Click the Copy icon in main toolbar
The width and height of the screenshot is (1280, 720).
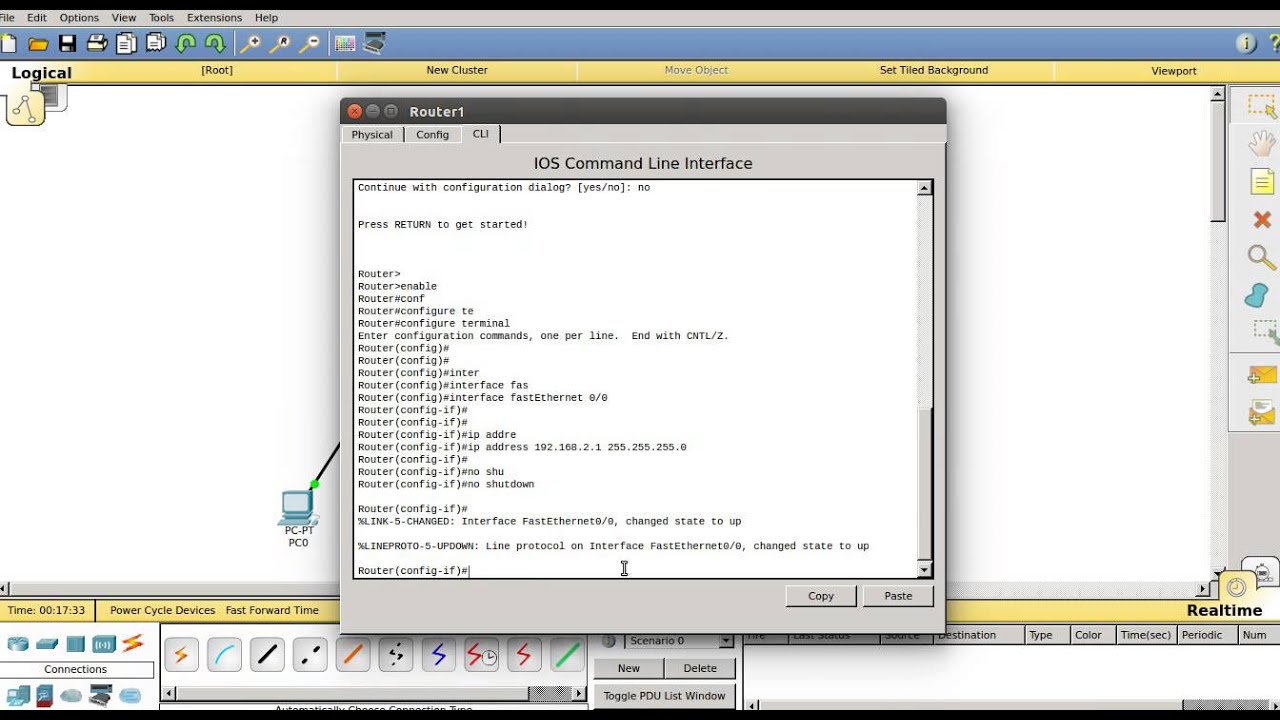(126, 43)
